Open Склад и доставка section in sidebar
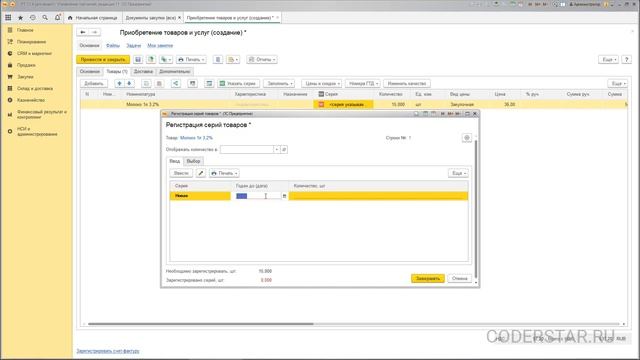This screenshot has height=360, width=640. pos(35,88)
